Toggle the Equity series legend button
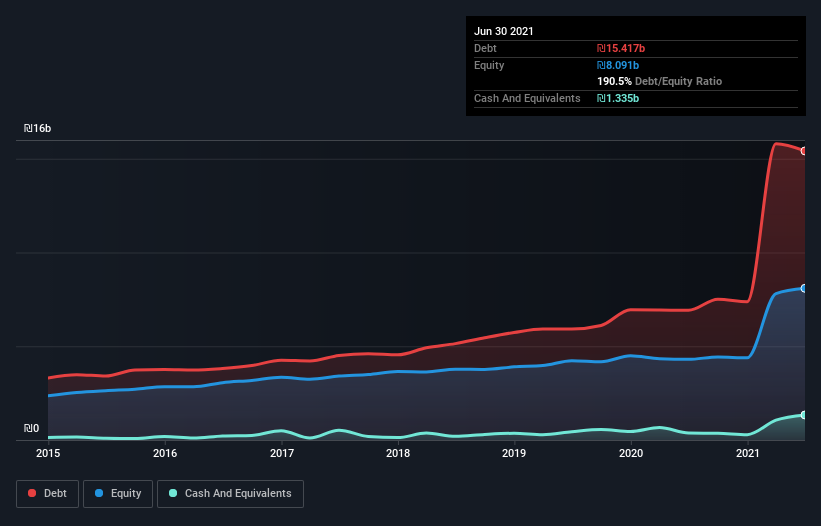The width and height of the screenshot is (821, 526). tap(118, 494)
